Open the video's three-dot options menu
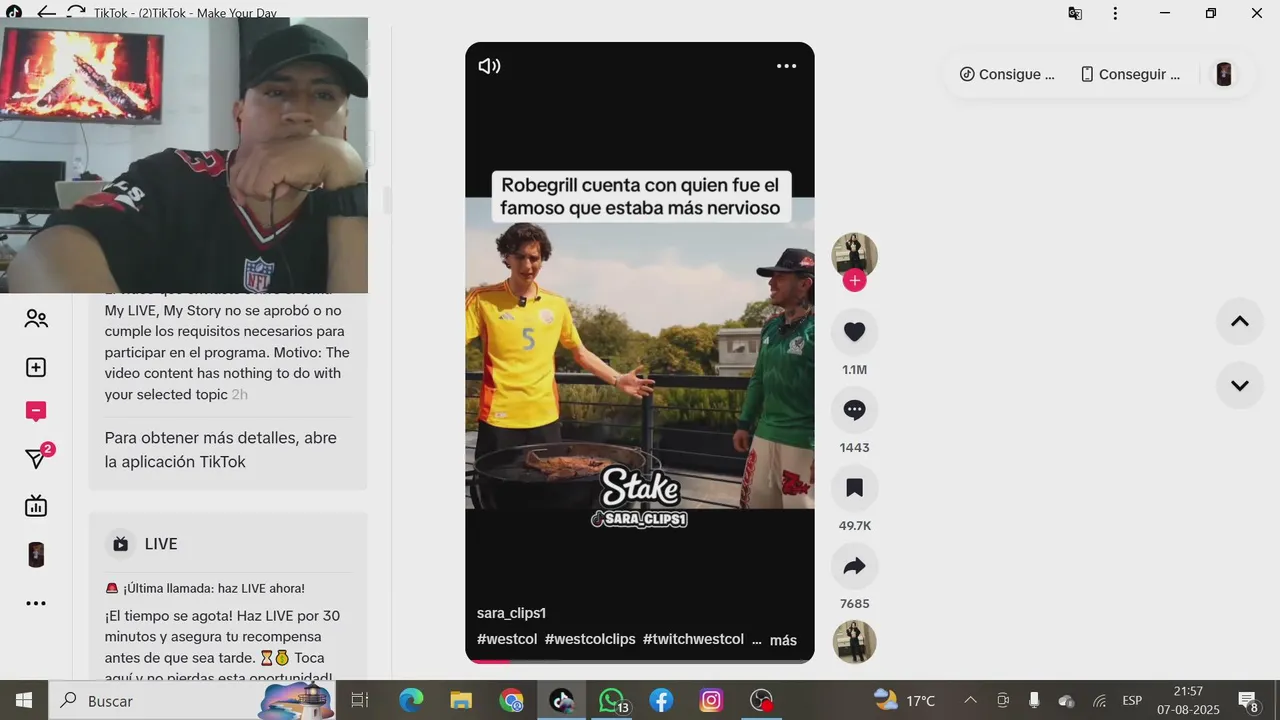Viewport: 1280px width, 720px height. (x=786, y=66)
